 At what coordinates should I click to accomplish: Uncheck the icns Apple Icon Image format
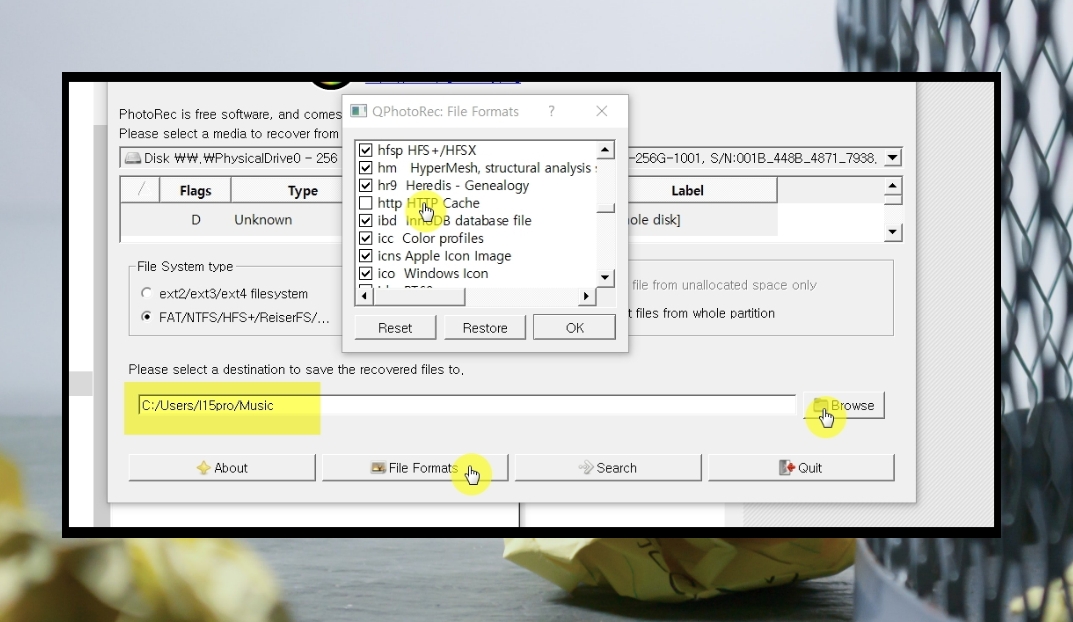365,256
